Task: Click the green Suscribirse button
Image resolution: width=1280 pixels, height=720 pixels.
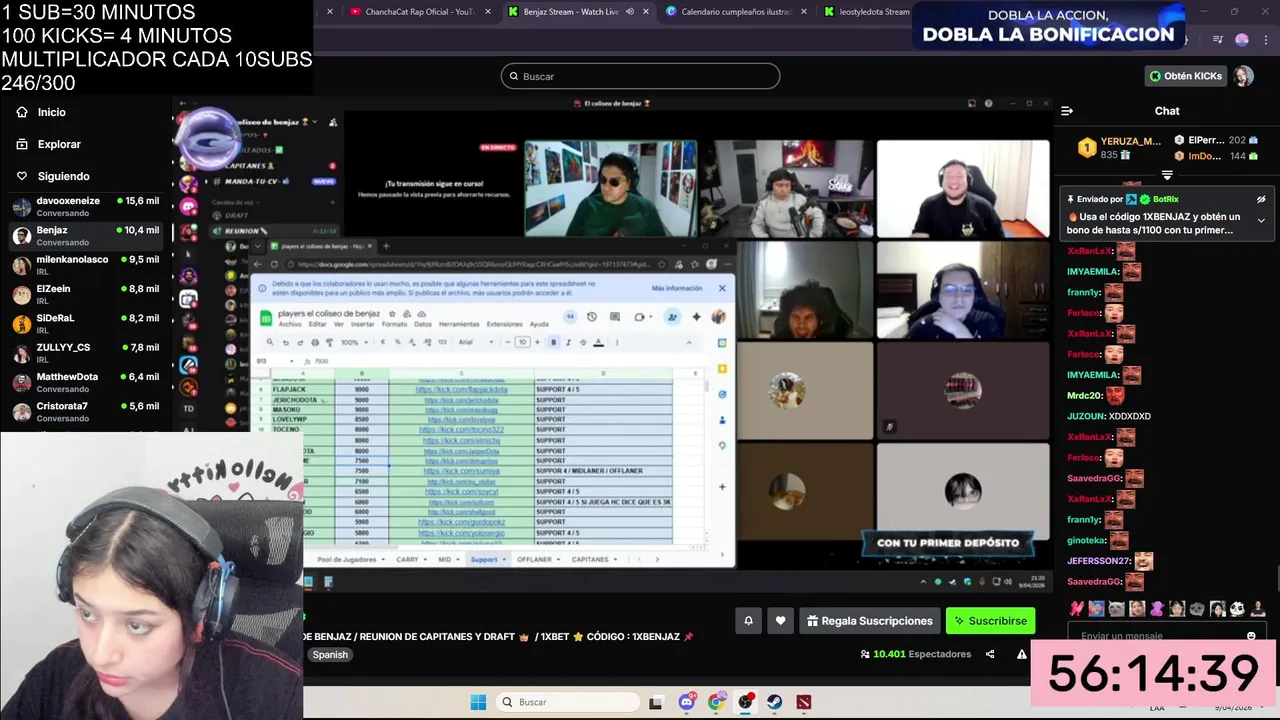Action: (x=990, y=621)
